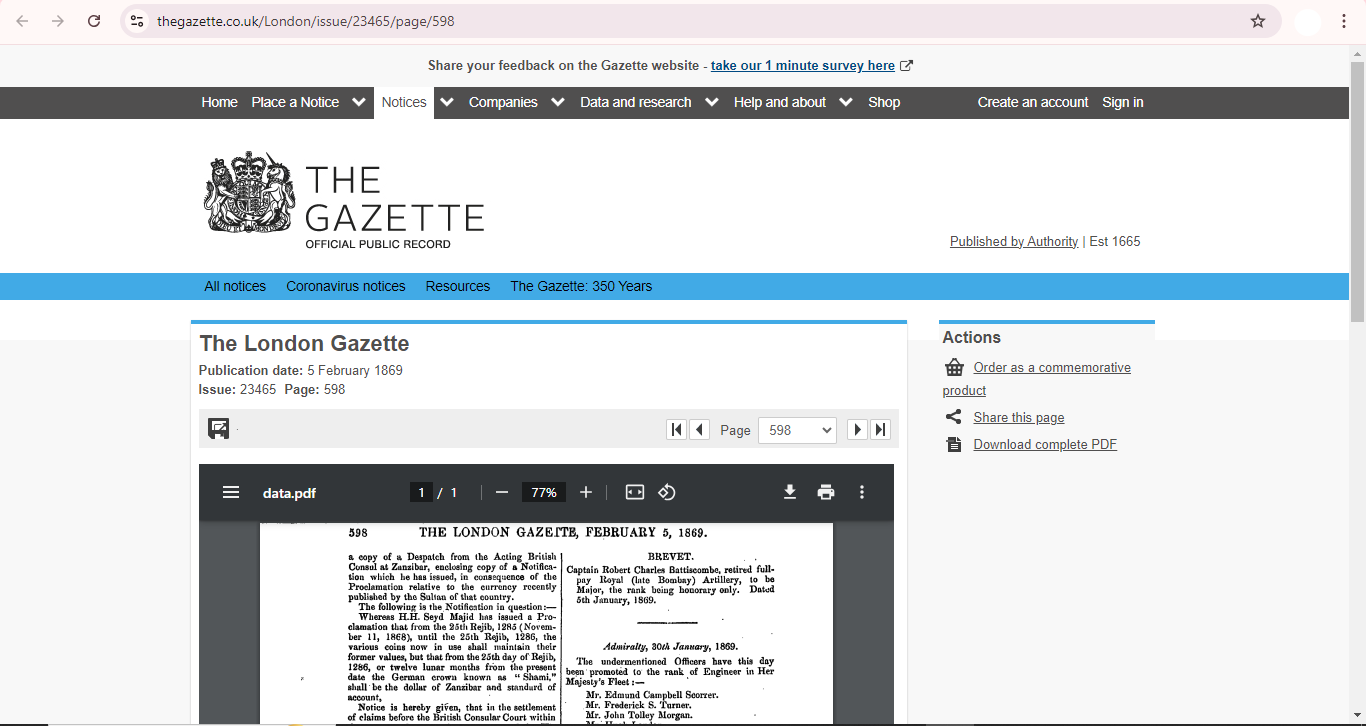
Task: Zoom in the PDF with plus icon
Action: coord(586,492)
